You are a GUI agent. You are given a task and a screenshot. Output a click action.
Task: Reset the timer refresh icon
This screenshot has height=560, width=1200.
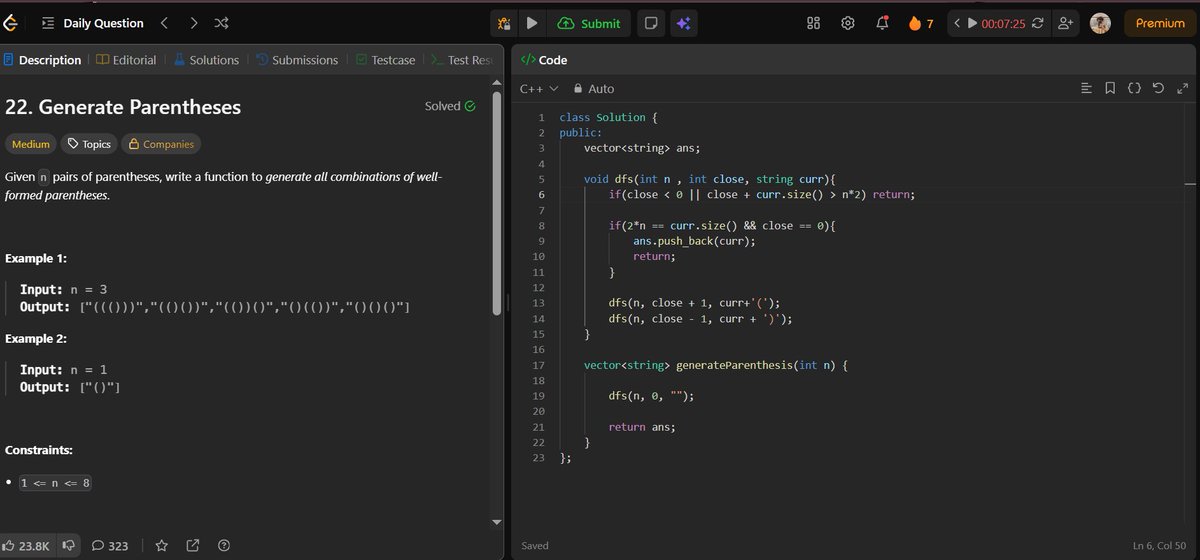(x=1037, y=23)
